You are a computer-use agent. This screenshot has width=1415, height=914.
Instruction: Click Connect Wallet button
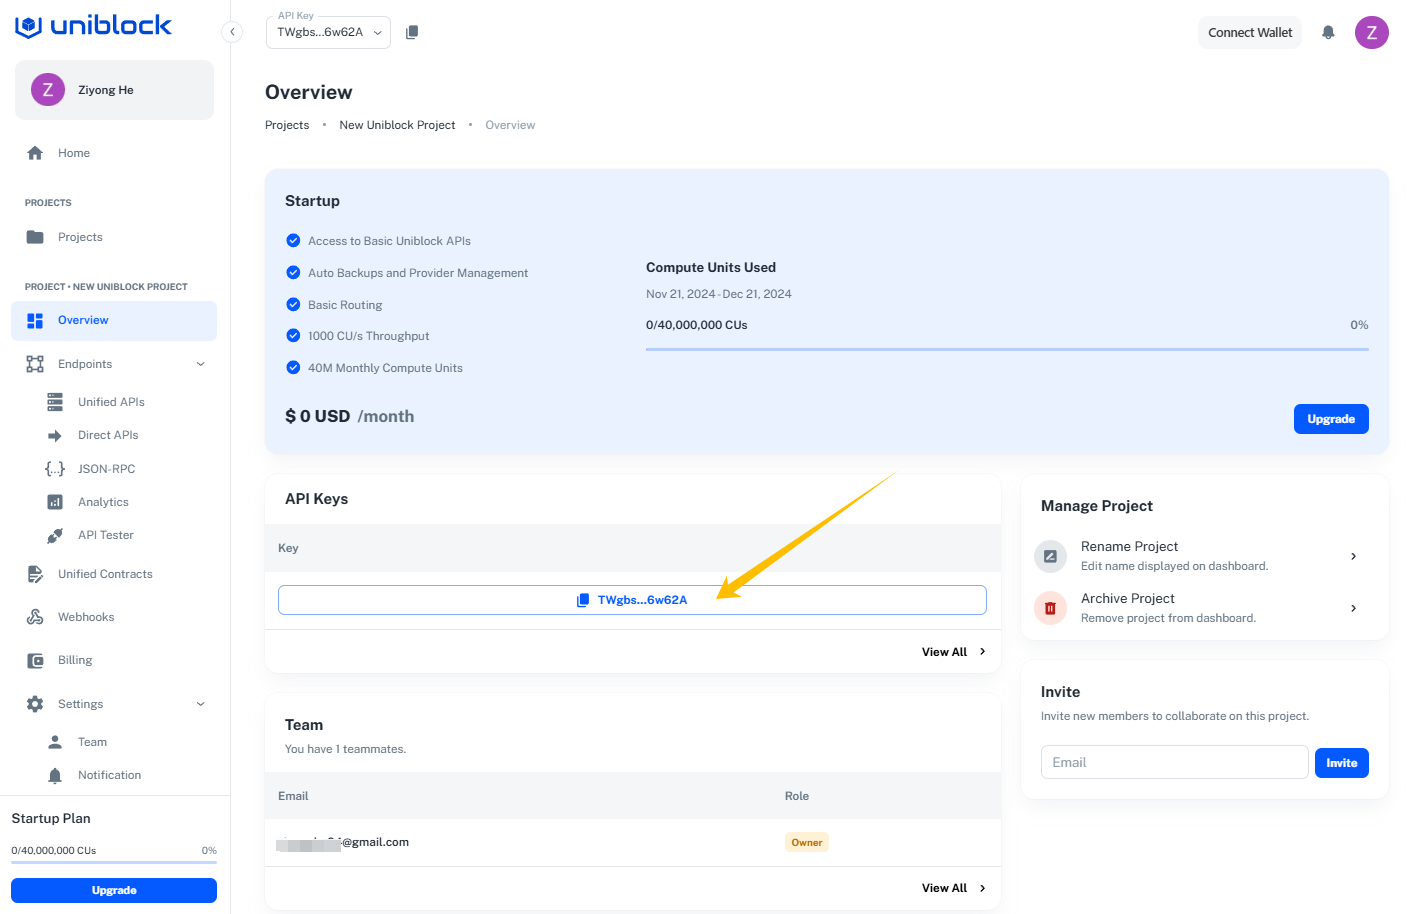[1250, 32]
